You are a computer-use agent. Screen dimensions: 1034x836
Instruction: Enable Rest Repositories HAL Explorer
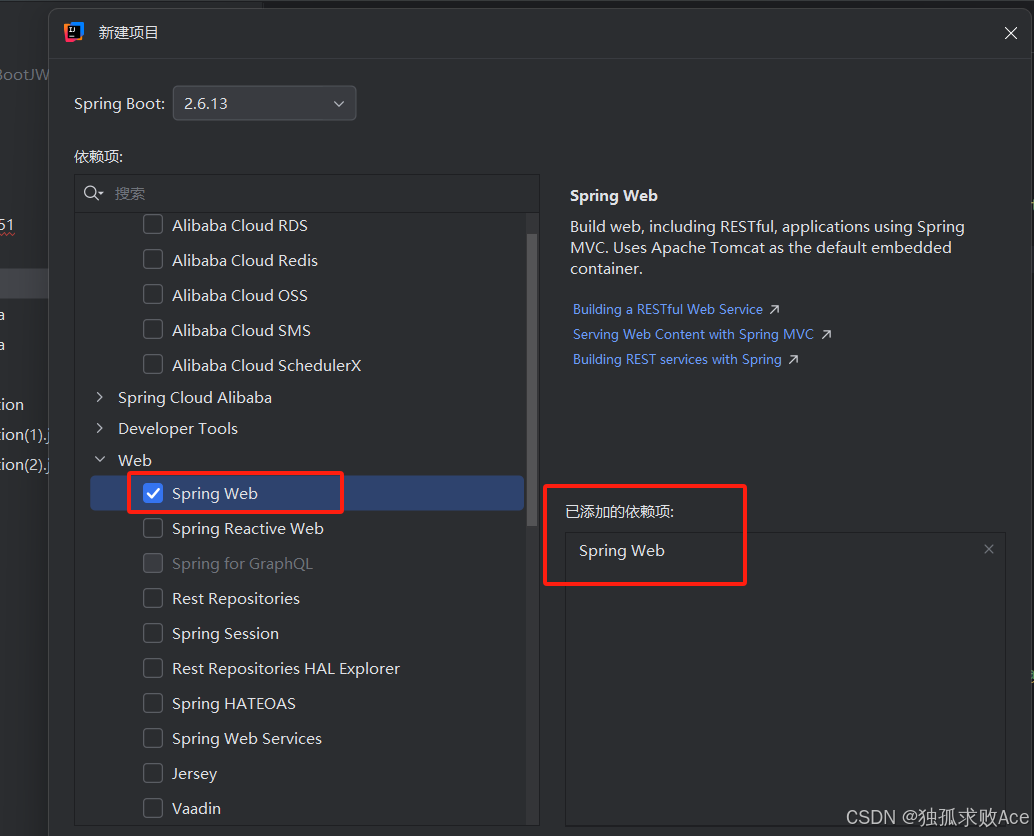[x=153, y=668]
